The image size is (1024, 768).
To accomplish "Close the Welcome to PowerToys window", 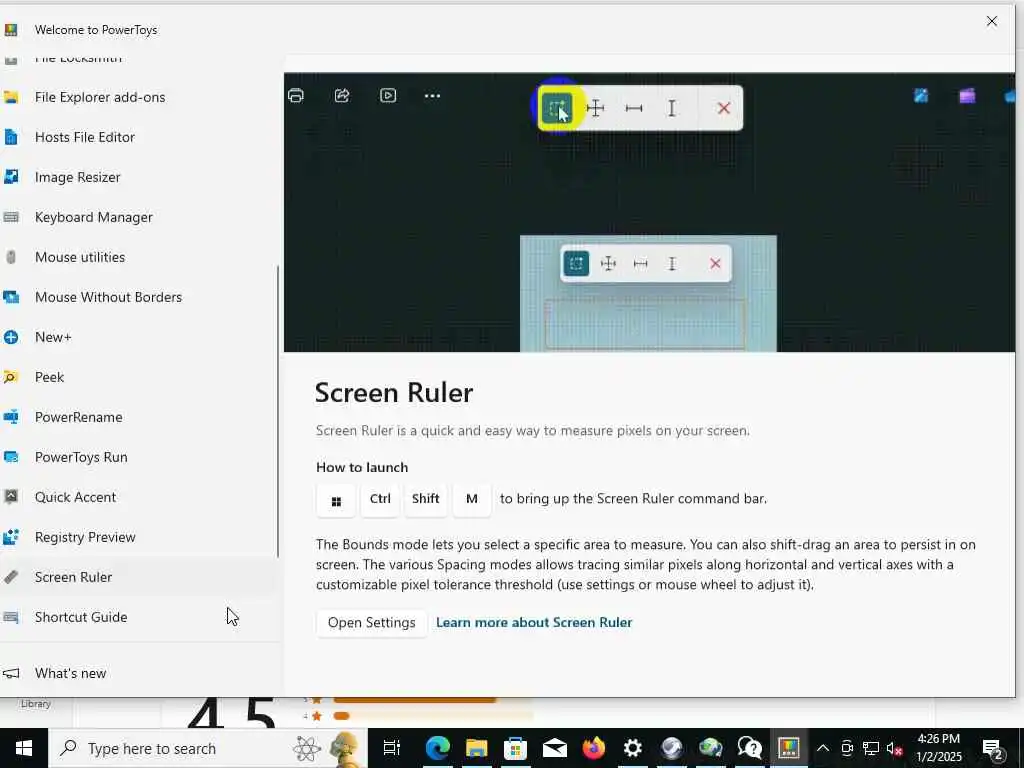I will click(x=991, y=22).
